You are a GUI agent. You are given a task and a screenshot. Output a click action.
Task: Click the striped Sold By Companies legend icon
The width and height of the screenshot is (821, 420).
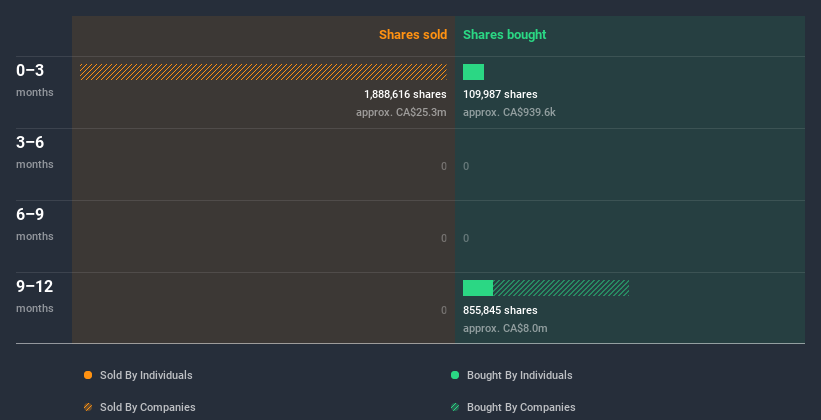coord(88,407)
